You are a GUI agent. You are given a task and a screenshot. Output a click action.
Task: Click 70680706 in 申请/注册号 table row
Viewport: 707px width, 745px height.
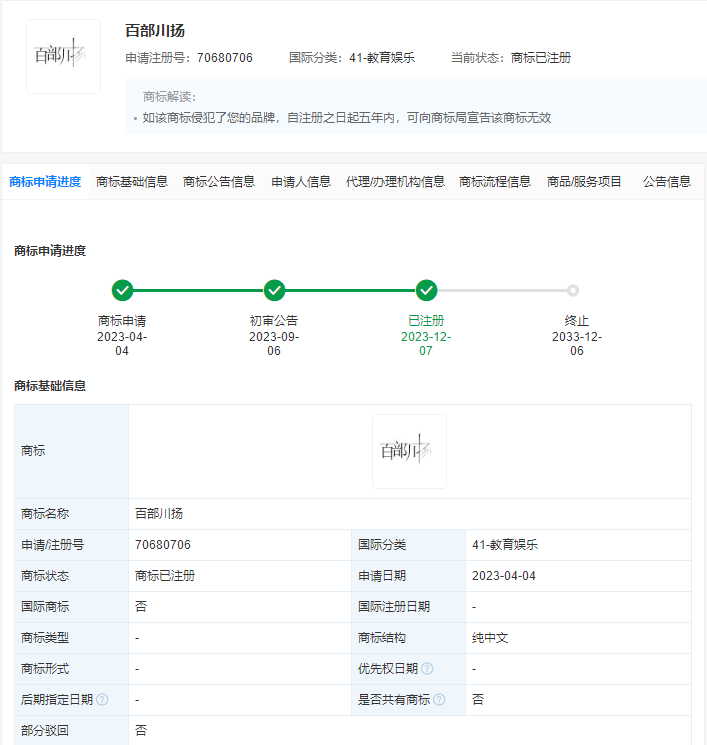[163, 544]
